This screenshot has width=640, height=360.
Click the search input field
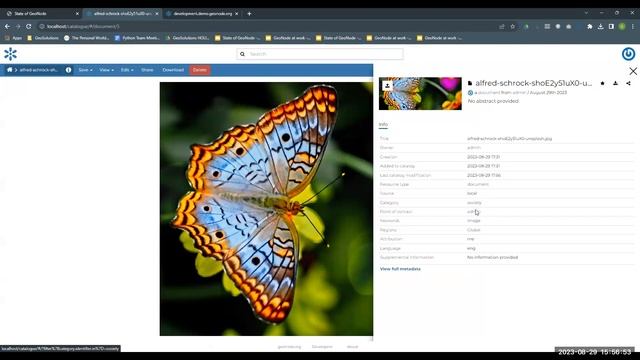[320, 54]
